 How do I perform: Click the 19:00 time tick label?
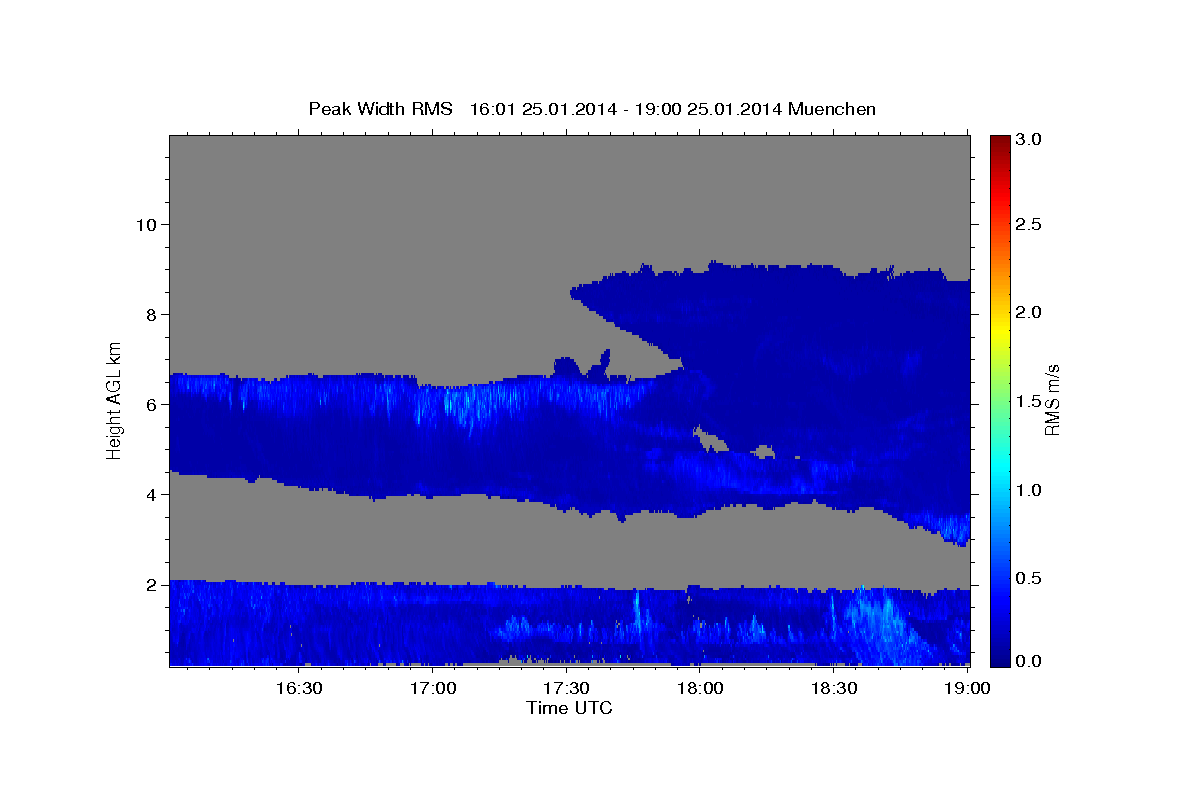coord(967,689)
